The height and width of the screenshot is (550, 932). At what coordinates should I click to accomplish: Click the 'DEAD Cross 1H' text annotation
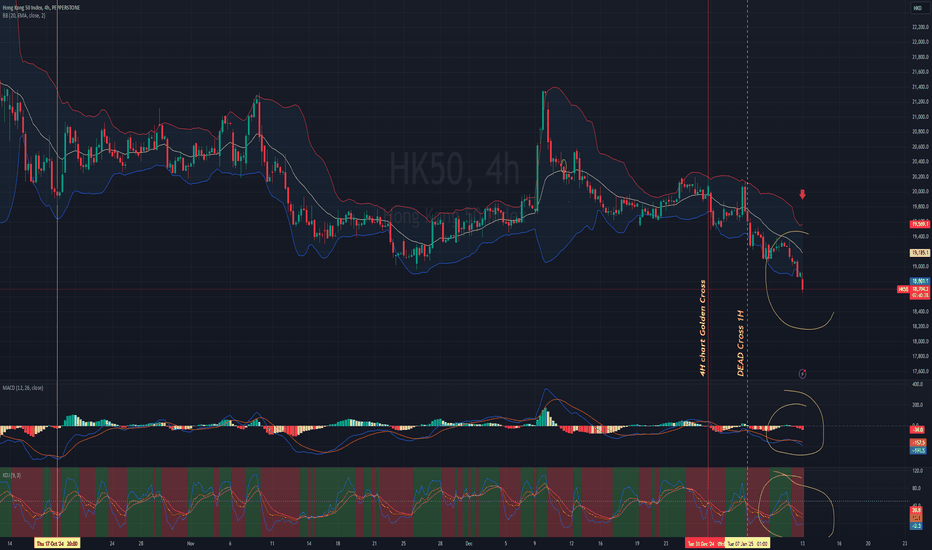click(741, 343)
